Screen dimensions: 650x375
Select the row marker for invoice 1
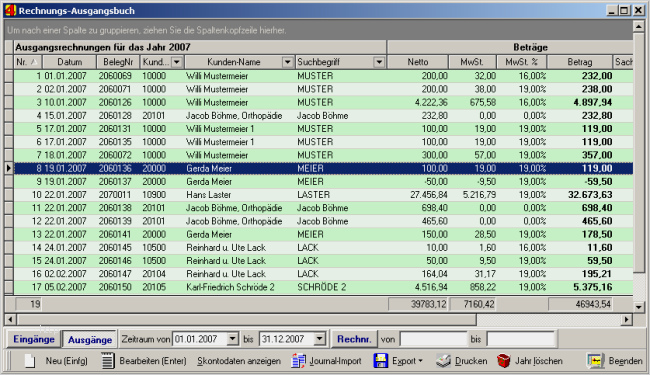pos(9,76)
